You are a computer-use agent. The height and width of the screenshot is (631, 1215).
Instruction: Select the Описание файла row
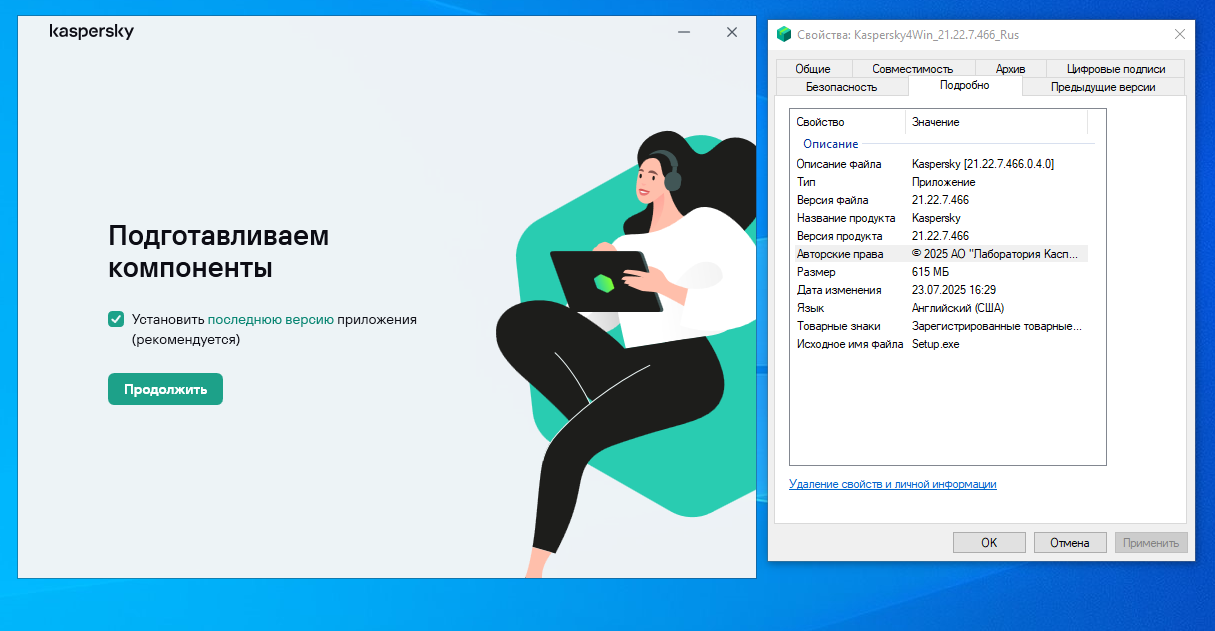pyautogui.click(x=939, y=164)
